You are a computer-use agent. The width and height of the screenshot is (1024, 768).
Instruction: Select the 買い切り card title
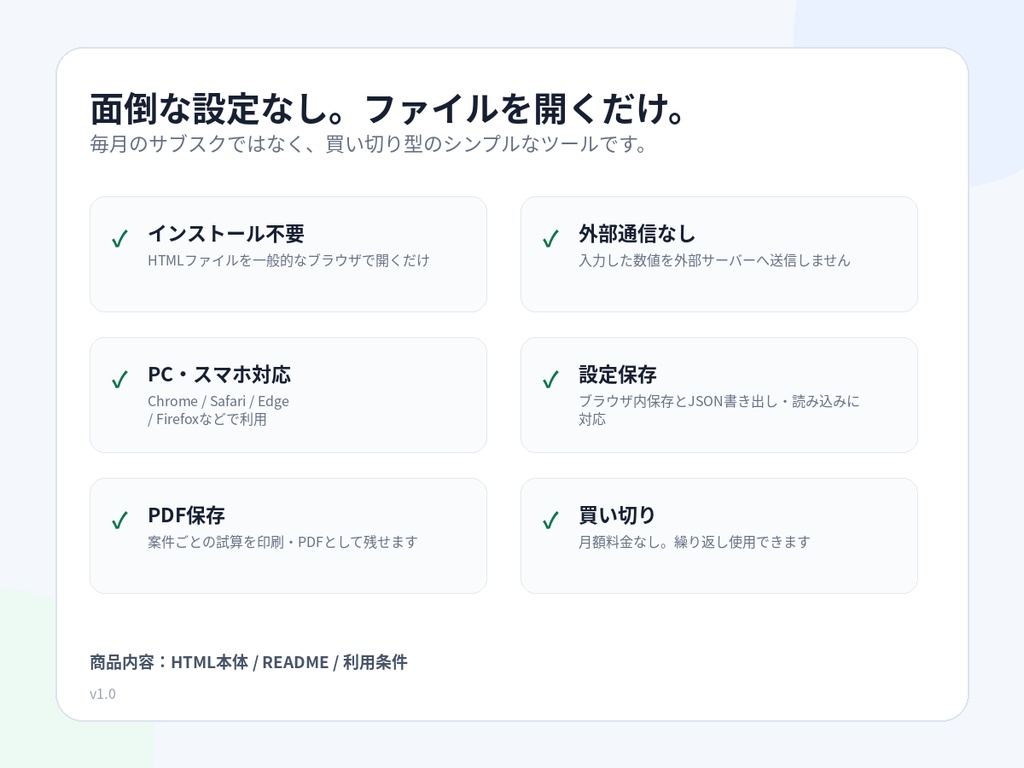point(616,515)
